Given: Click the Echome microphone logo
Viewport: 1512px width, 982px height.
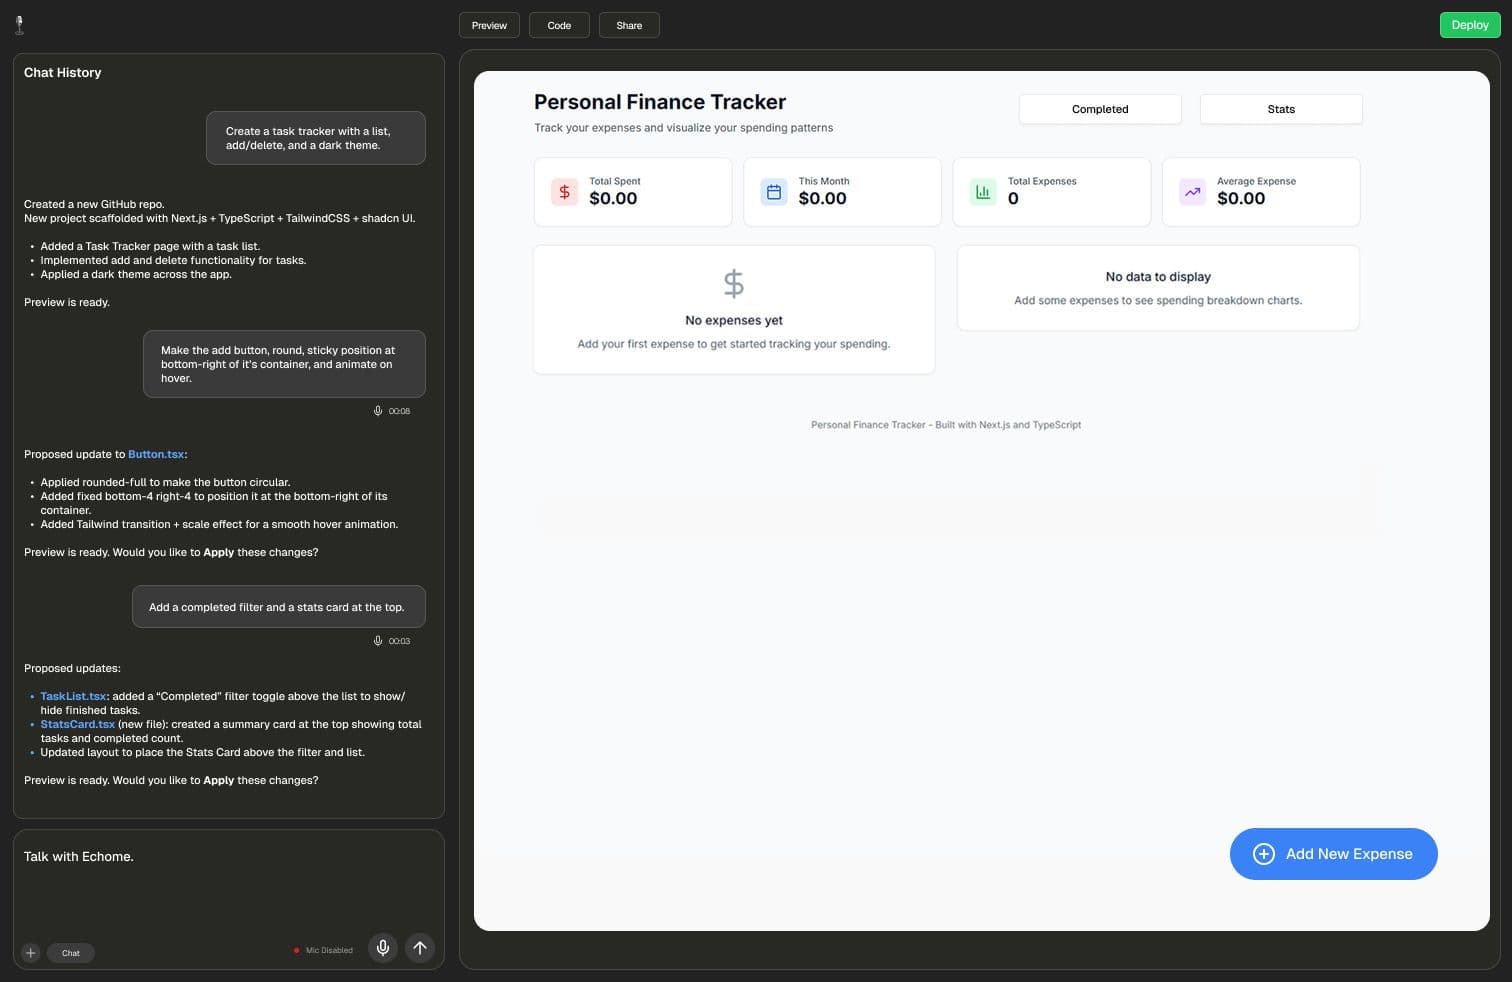Looking at the screenshot, I should pos(20,24).
